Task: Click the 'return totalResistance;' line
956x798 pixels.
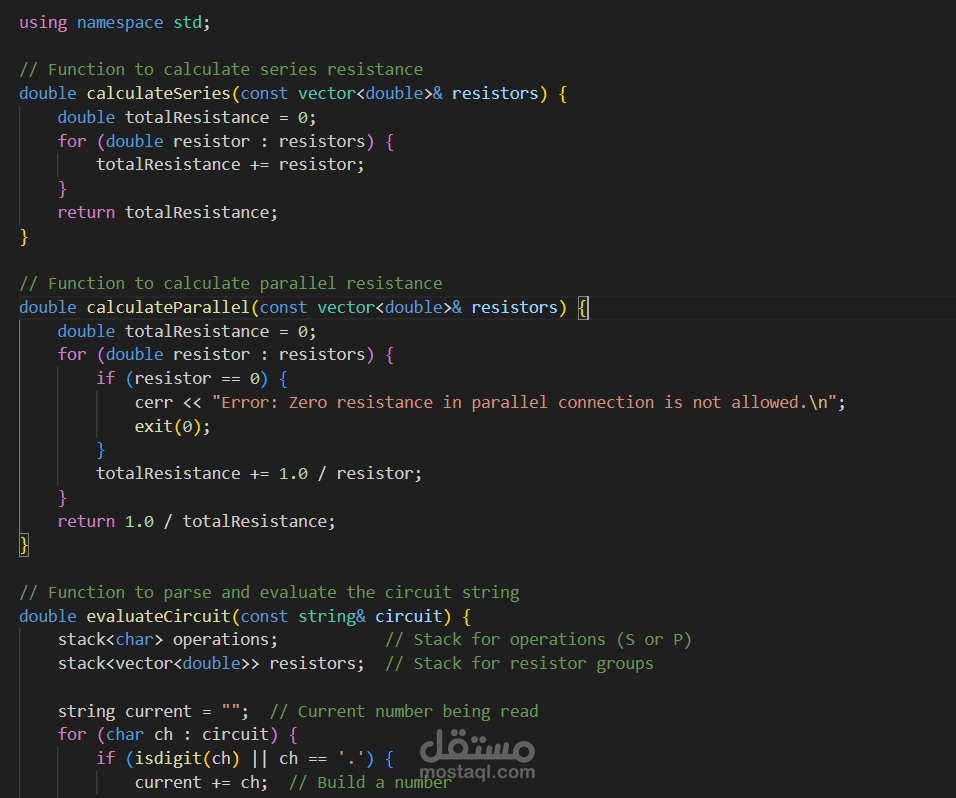Action: [168, 212]
